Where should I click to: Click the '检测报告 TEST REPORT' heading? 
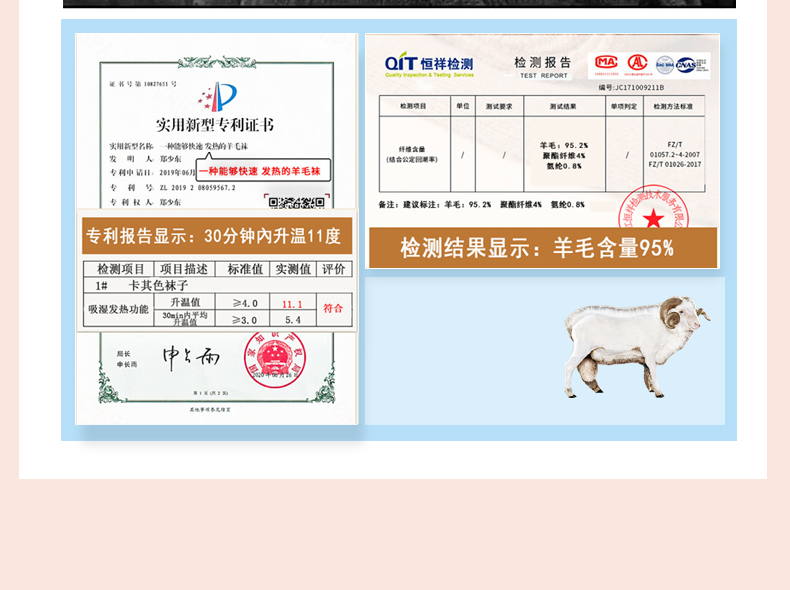[x=543, y=67]
